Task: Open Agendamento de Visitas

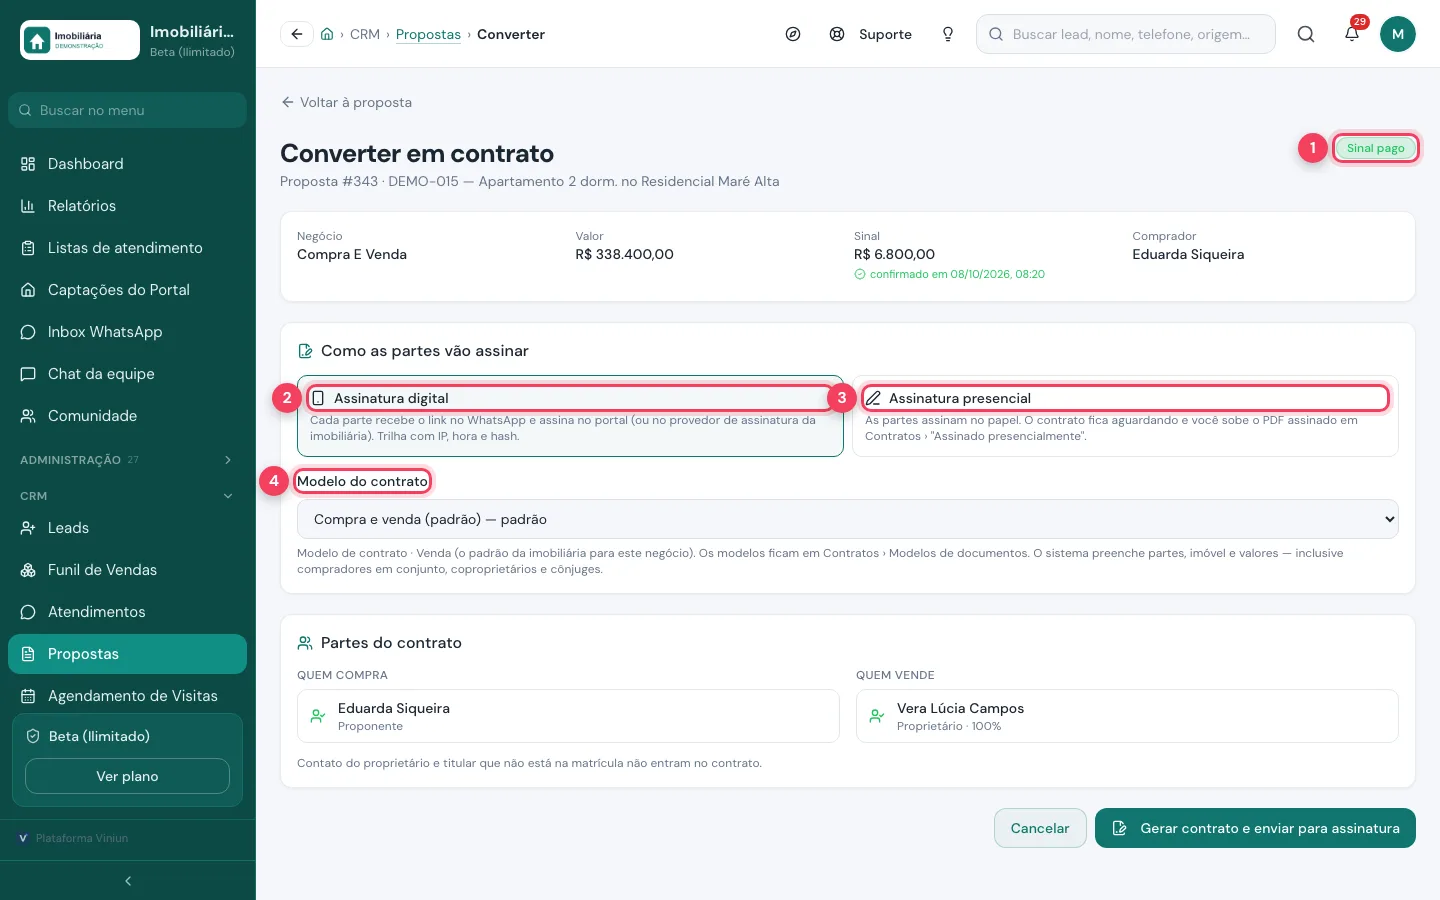Action: [x=127, y=696]
